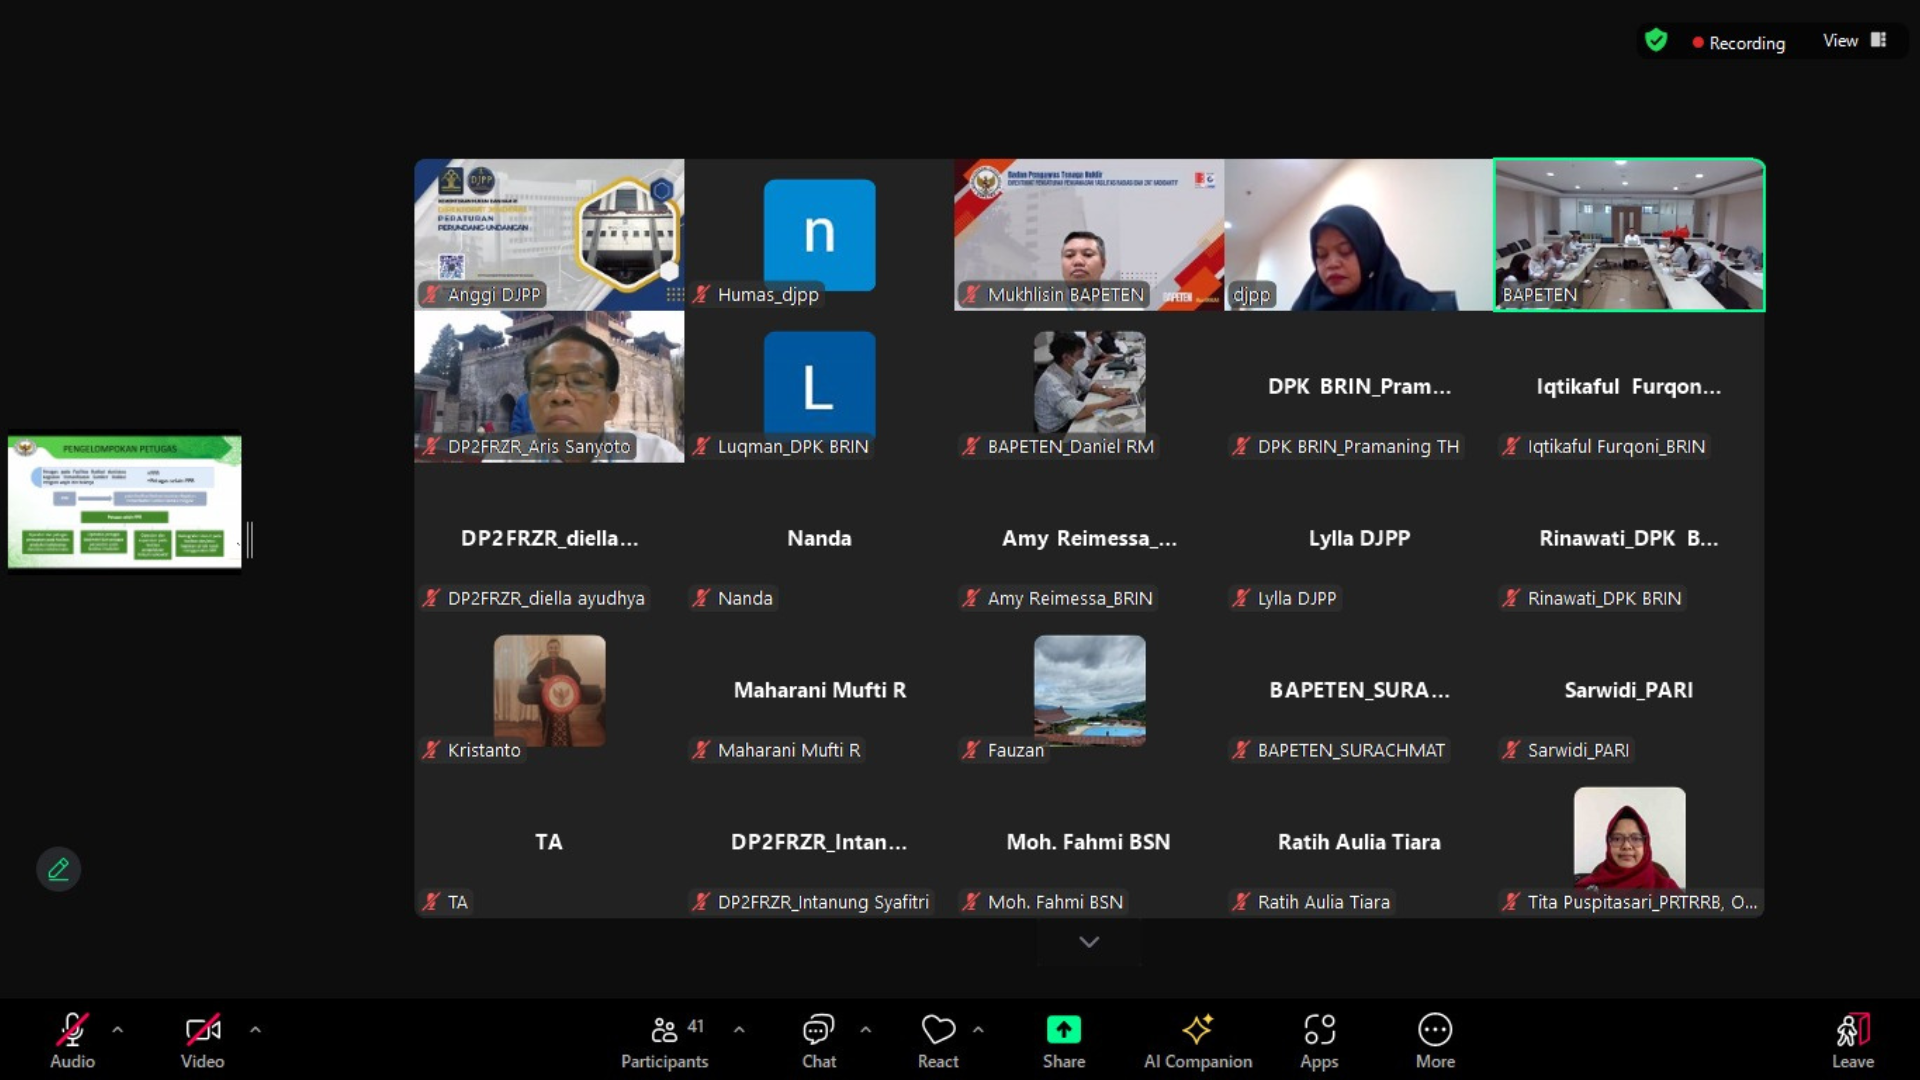Select Kristanto participant tile

click(x=549, y=690)
